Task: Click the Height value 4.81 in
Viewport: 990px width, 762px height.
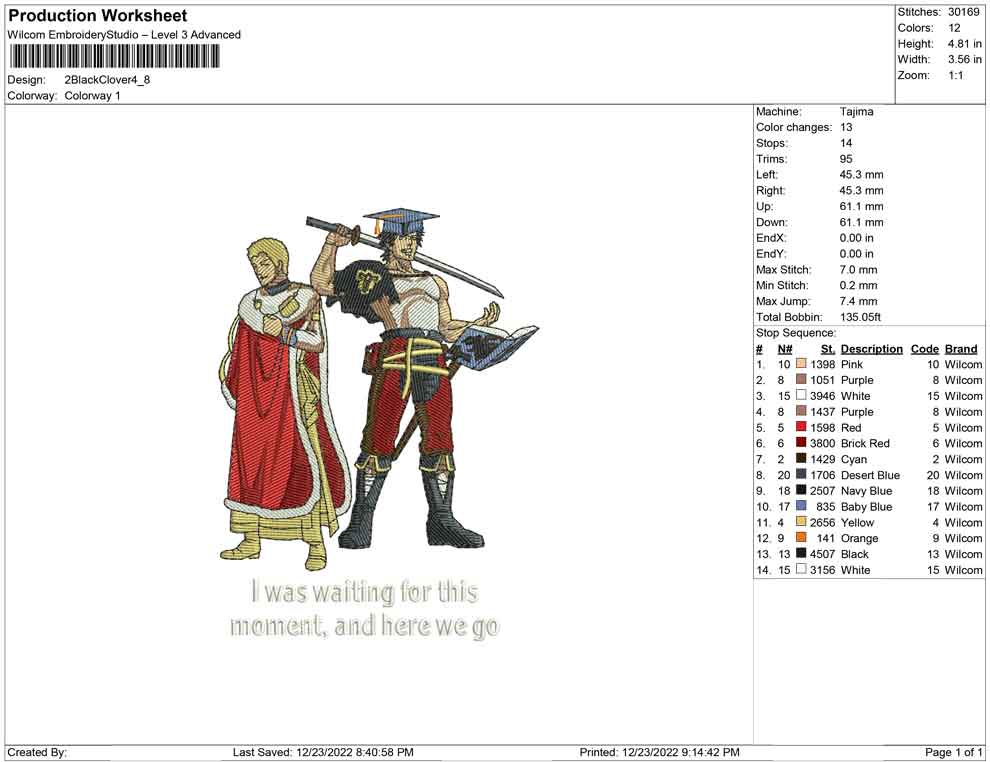Action: coord(964,44)
